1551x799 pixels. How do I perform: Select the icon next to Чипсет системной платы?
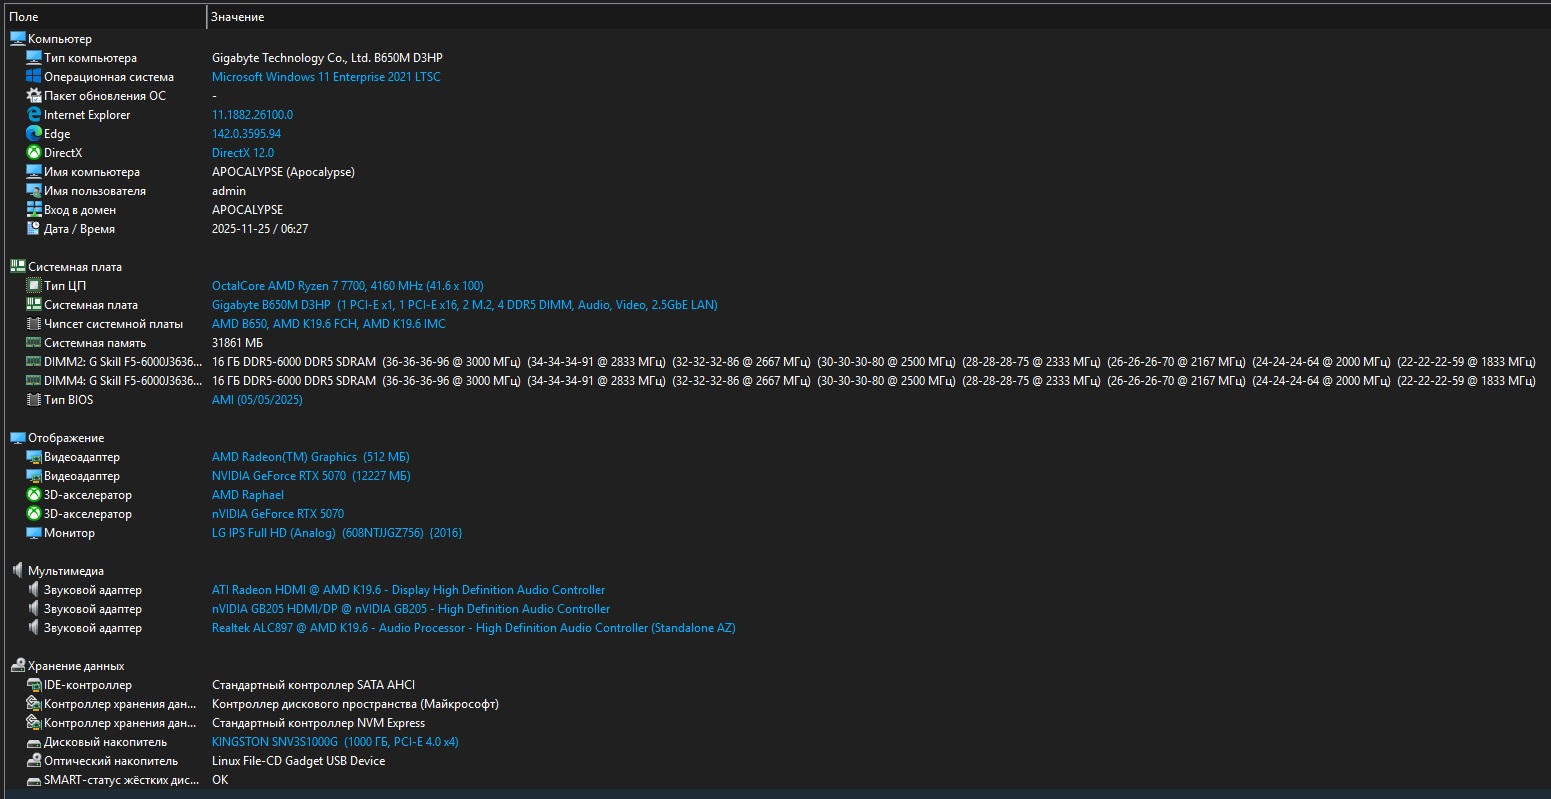[34, 324]
